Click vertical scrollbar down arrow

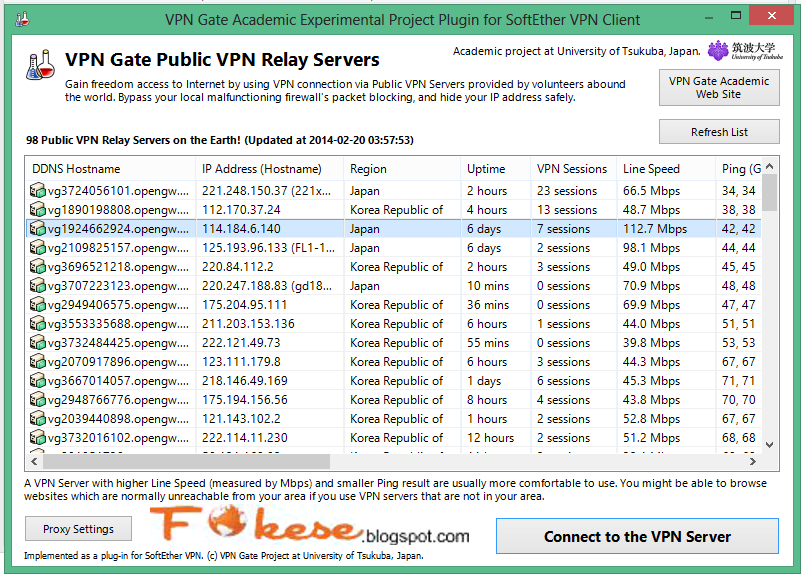click(770, 444)
